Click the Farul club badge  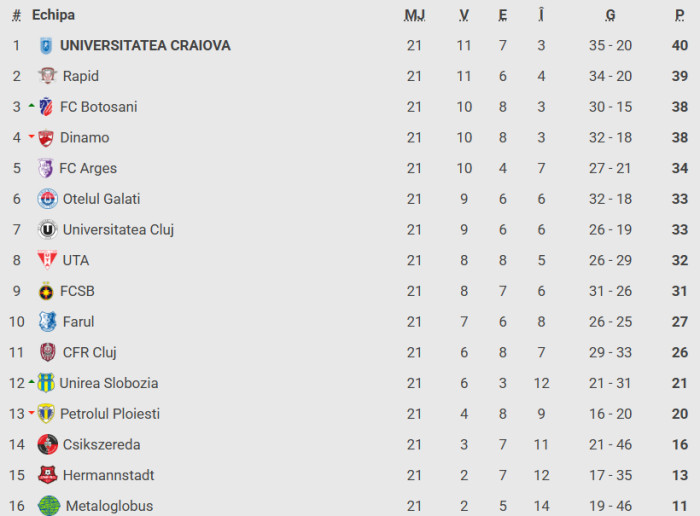click(46, 322)
